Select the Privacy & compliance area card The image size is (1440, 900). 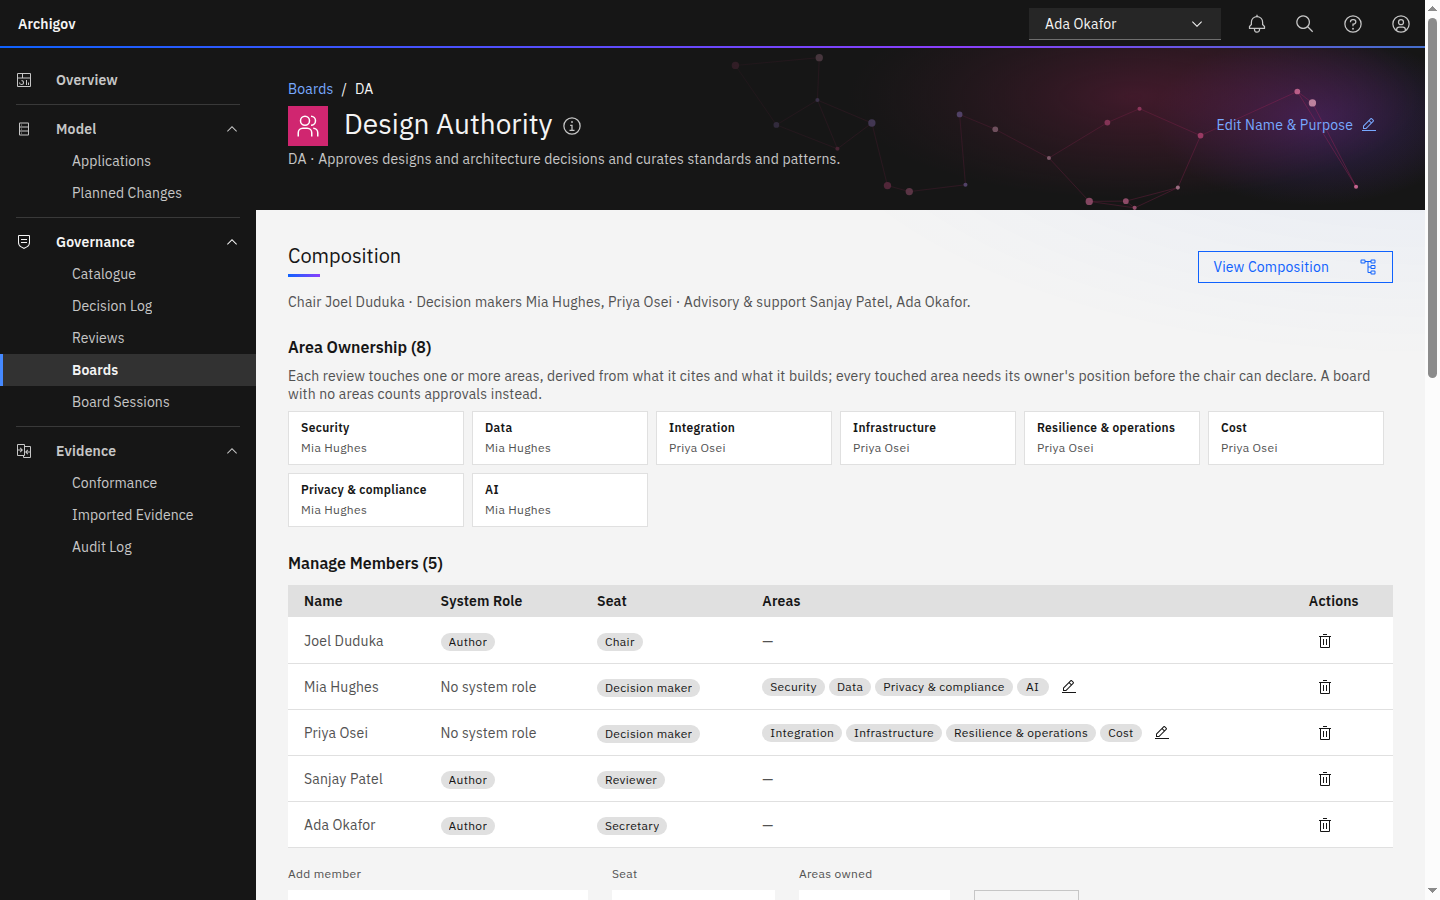[376, 500]
